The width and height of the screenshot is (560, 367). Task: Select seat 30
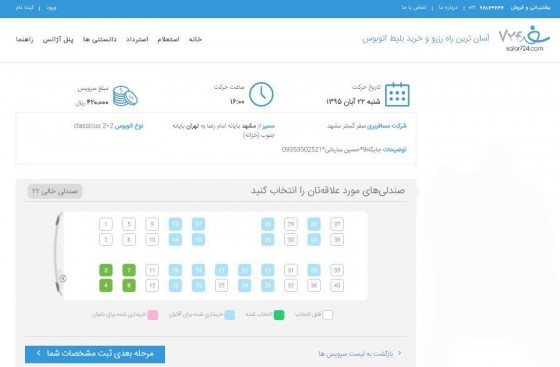click(x=291, y=240)
